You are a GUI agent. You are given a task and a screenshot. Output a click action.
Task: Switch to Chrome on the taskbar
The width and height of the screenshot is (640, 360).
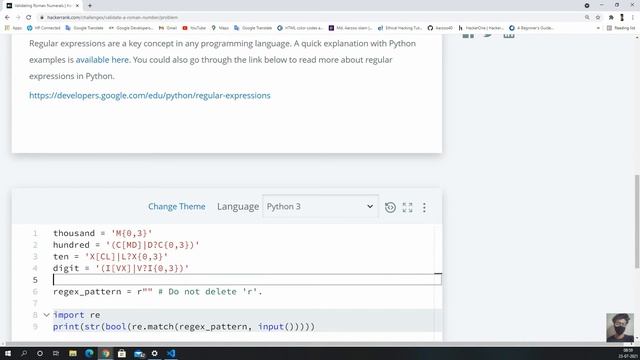(x=106, y=353)
